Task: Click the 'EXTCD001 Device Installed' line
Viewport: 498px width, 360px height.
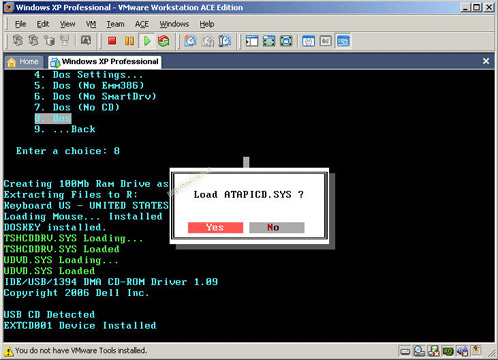Action: tap(80, 325)
